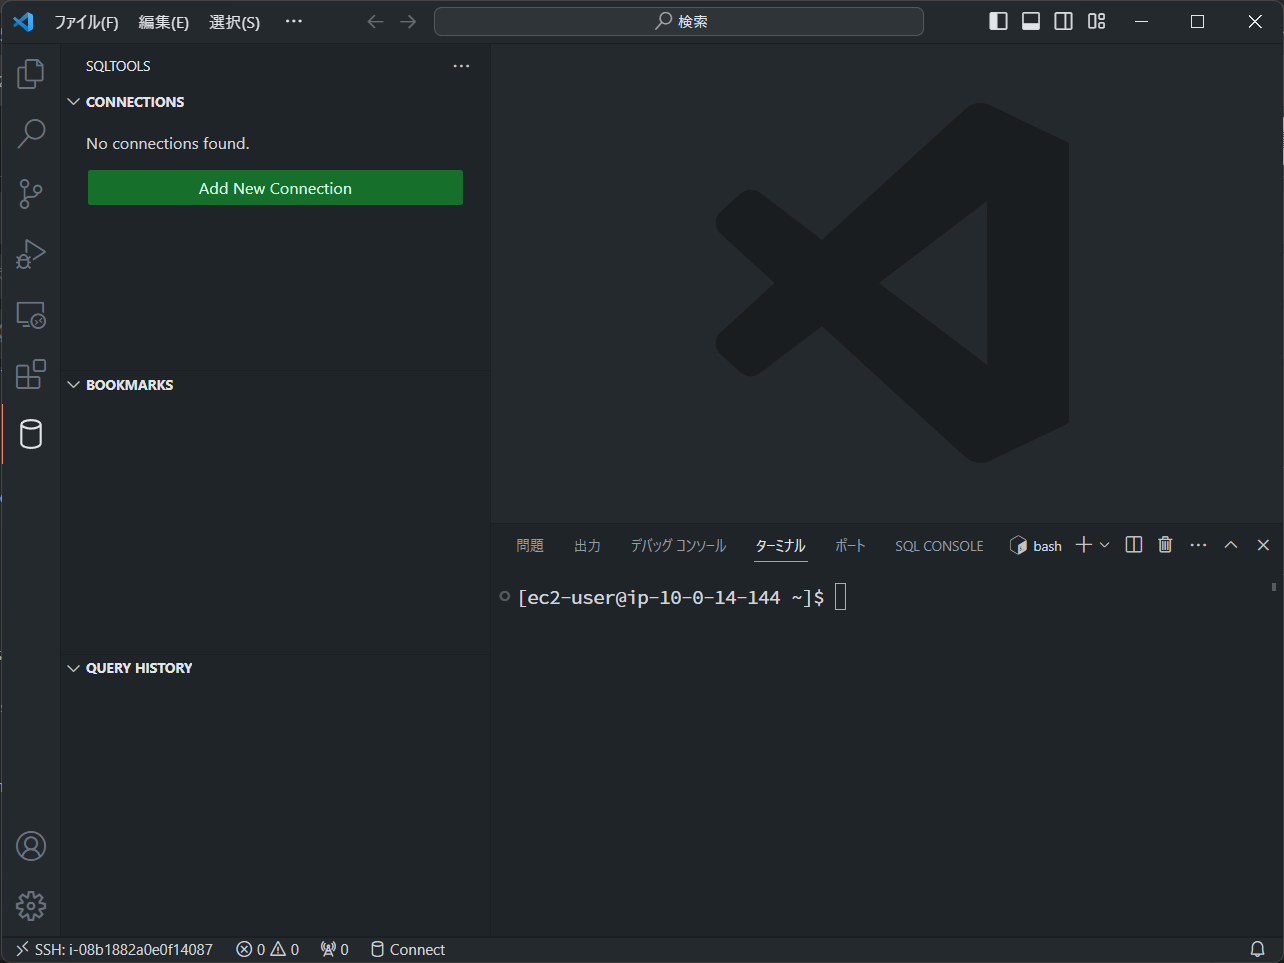Collapse the CONNECTIONS section
Viewport: 1284px width, 963px height.
coord(74,102)
